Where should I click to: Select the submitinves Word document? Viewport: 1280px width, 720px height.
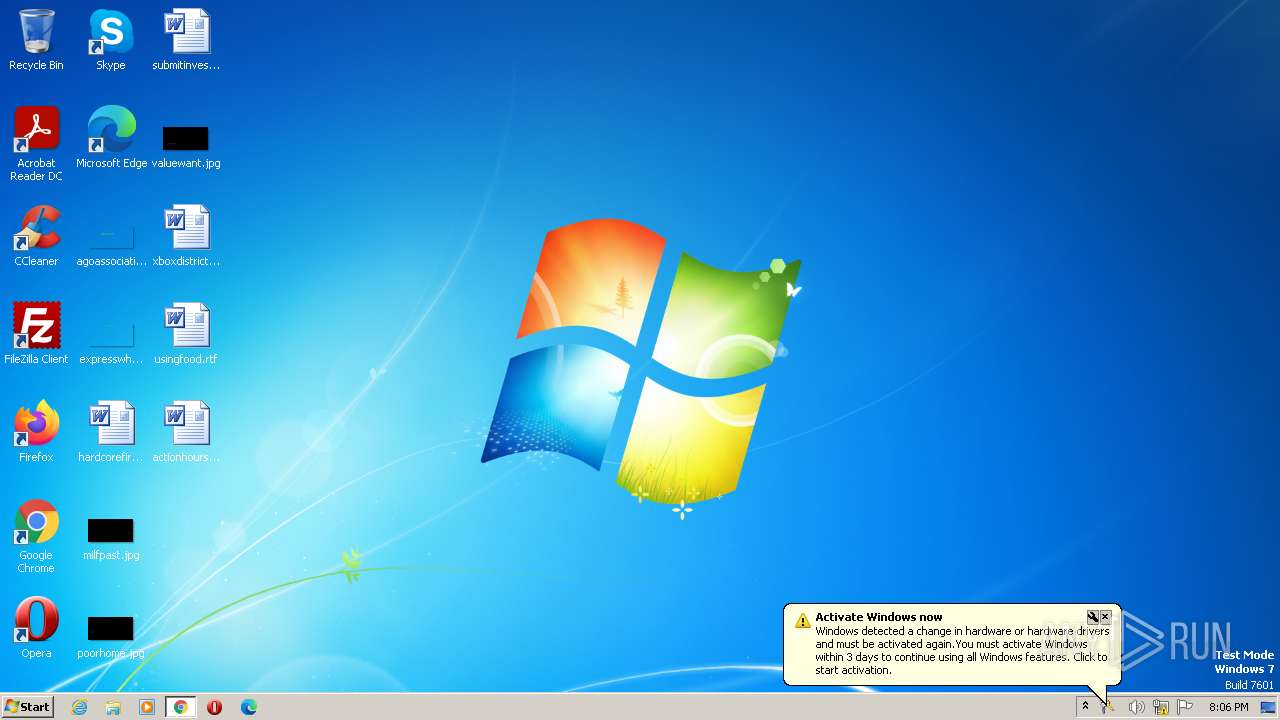coord(186,40)
